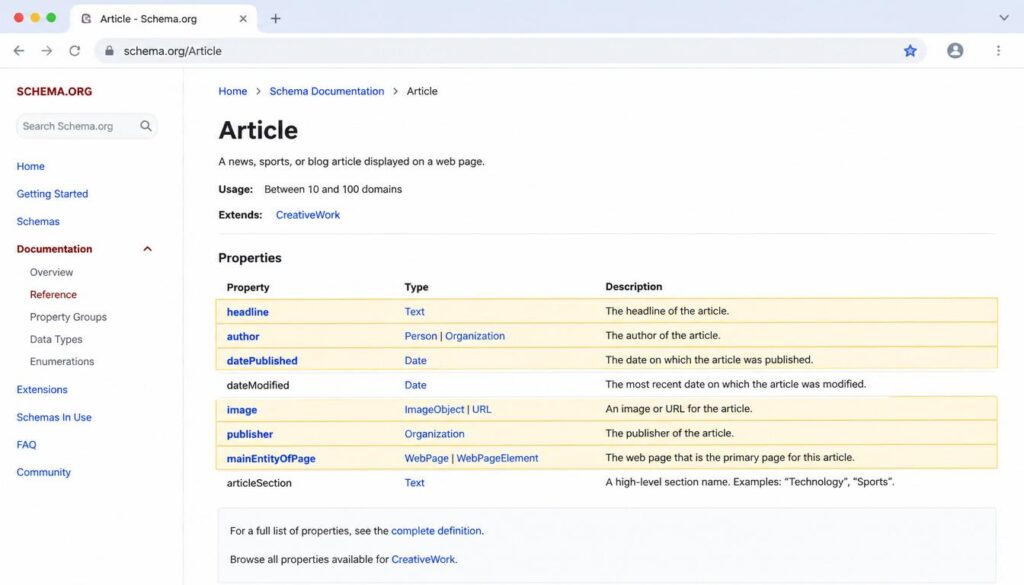Viewport: 1024px width, 585px height.
Task: Click 'The headline of the article.' description
Action: click(667, 311)
